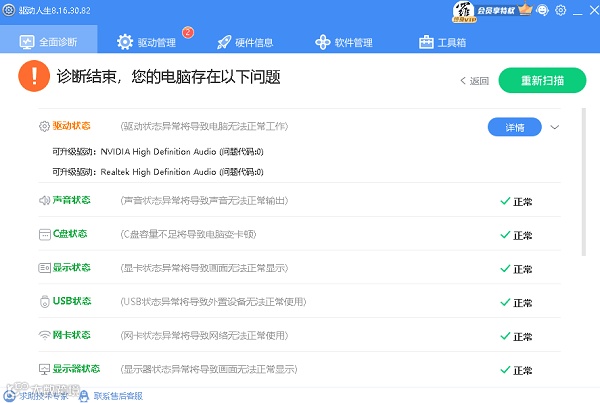Open the 联系售后客服 link
This screenshot has width=600, height=403.
point(118,396)
